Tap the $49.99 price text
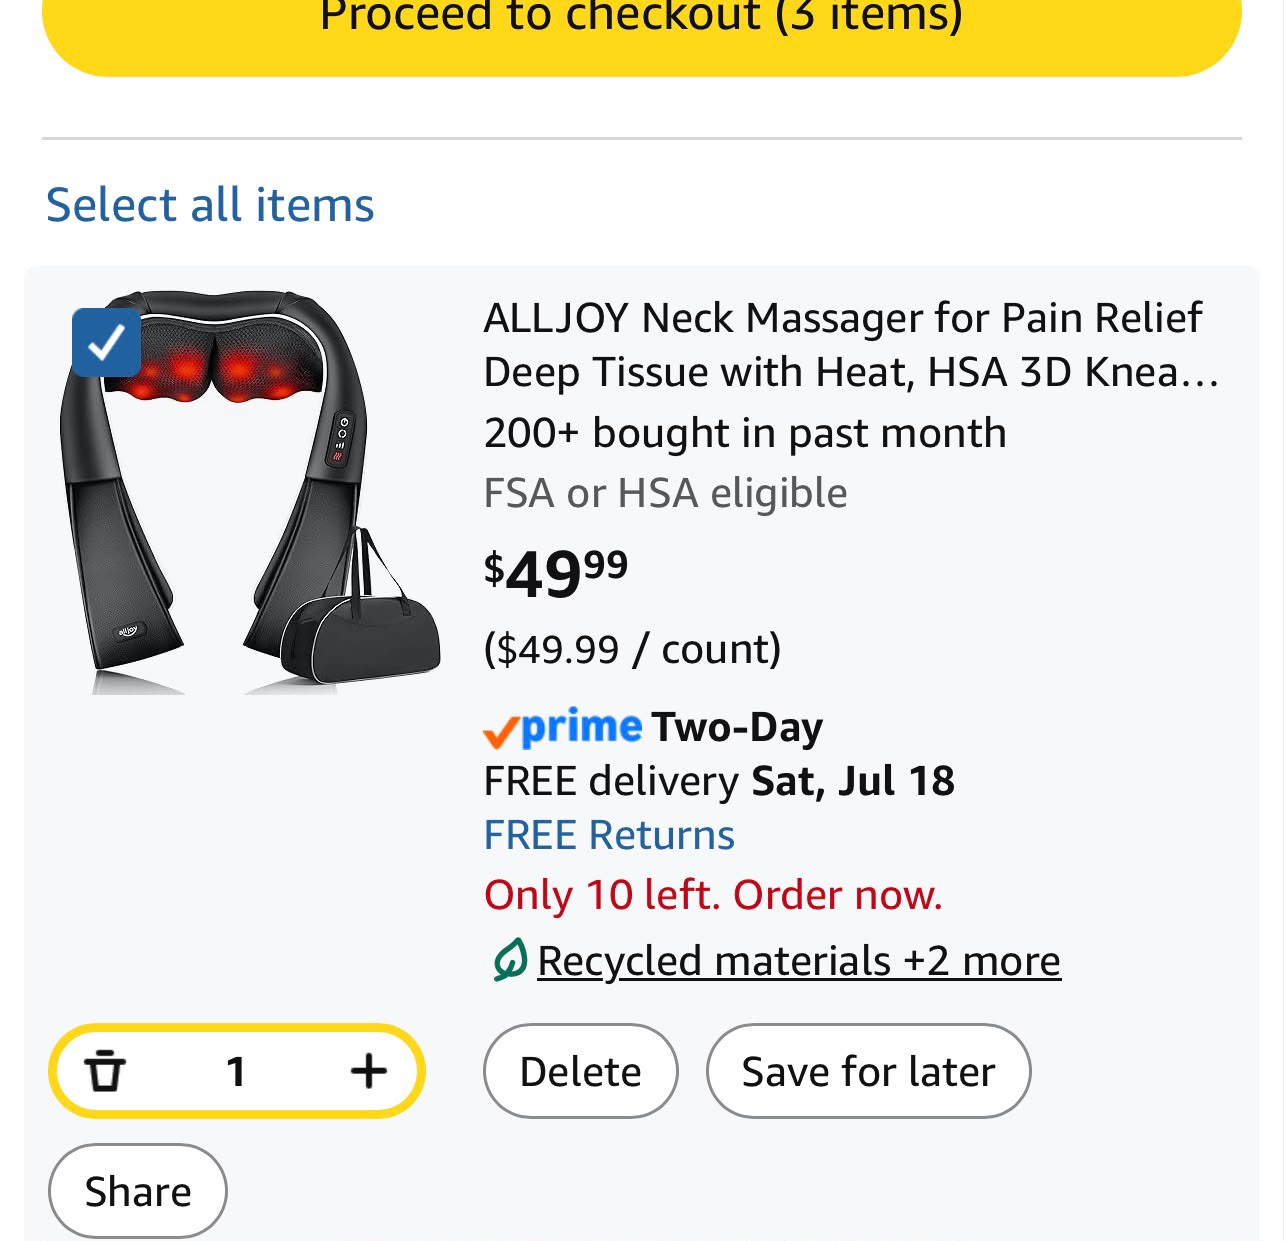This screenshot has height=1241, width=1284. (556, 574)
